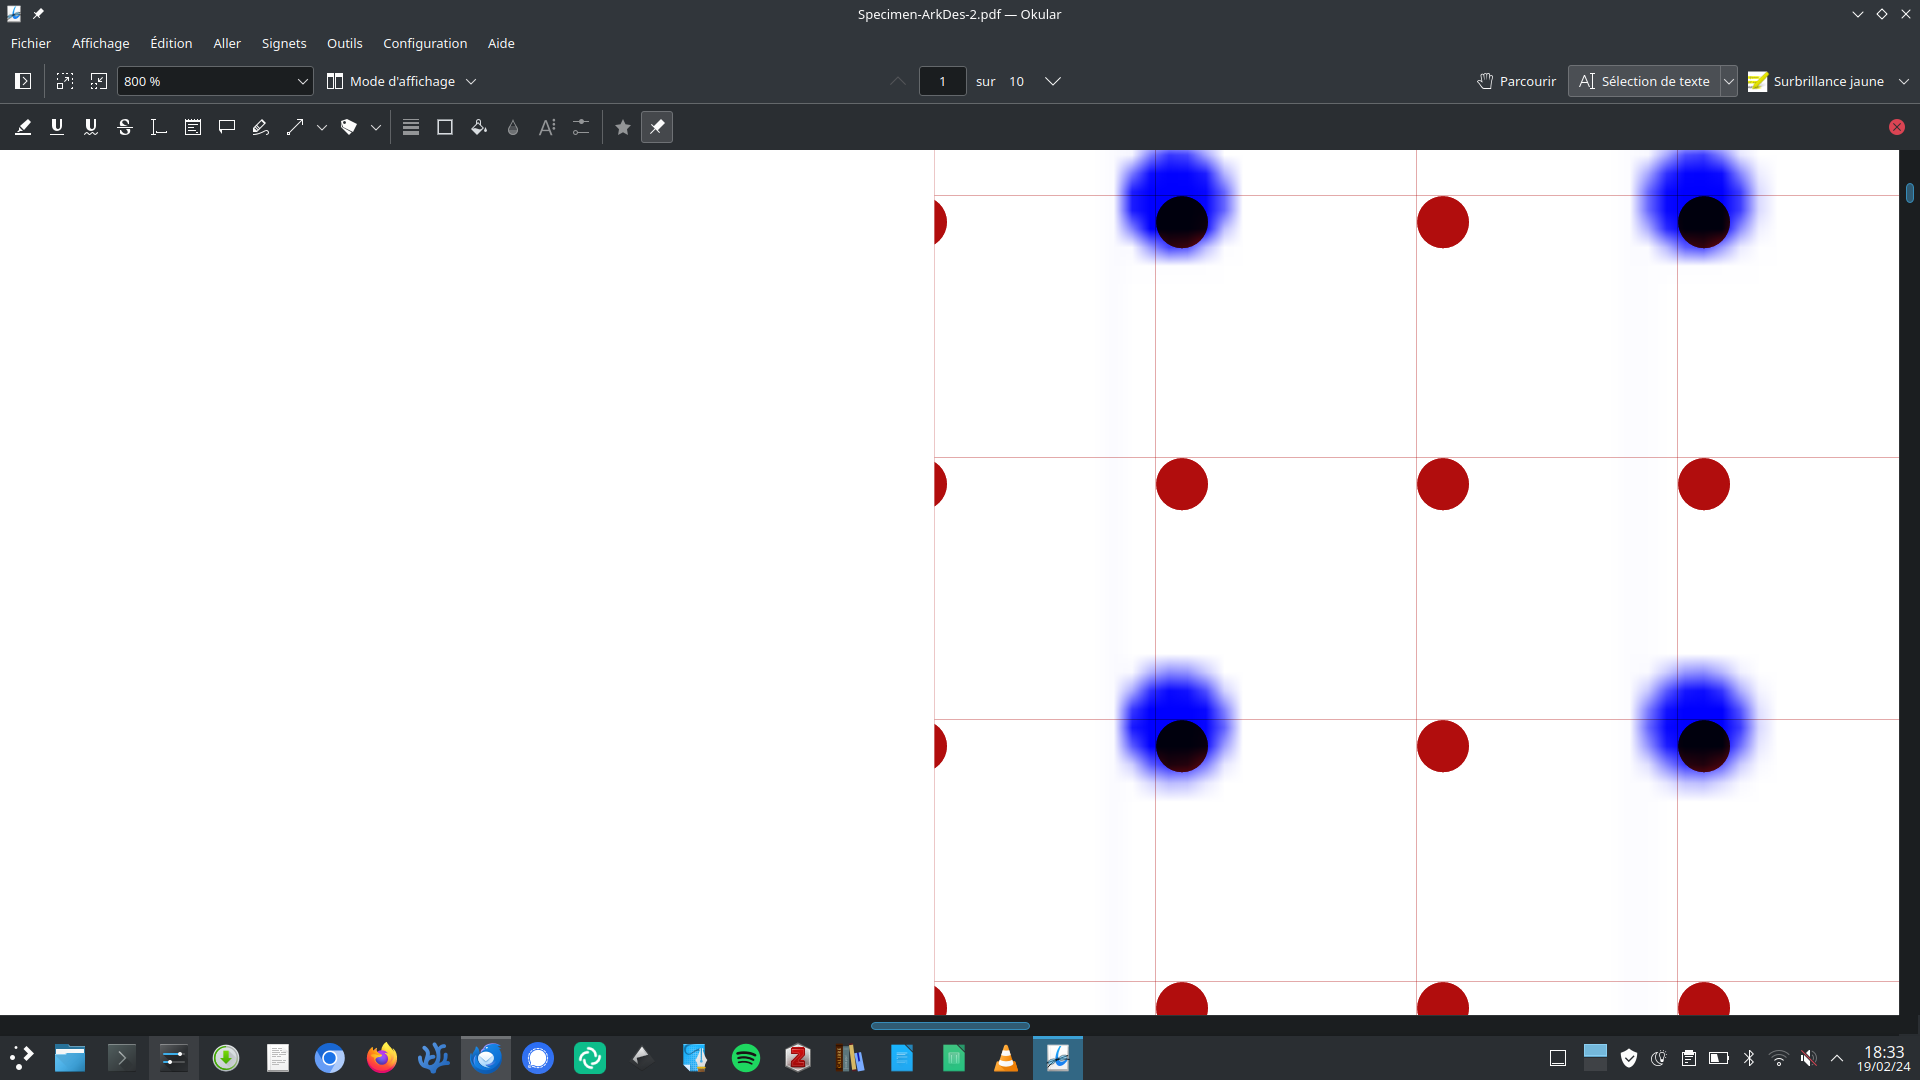1920x1080 pixels.
Task: Open the Signets menu
Action: click(x=284, y=43)
